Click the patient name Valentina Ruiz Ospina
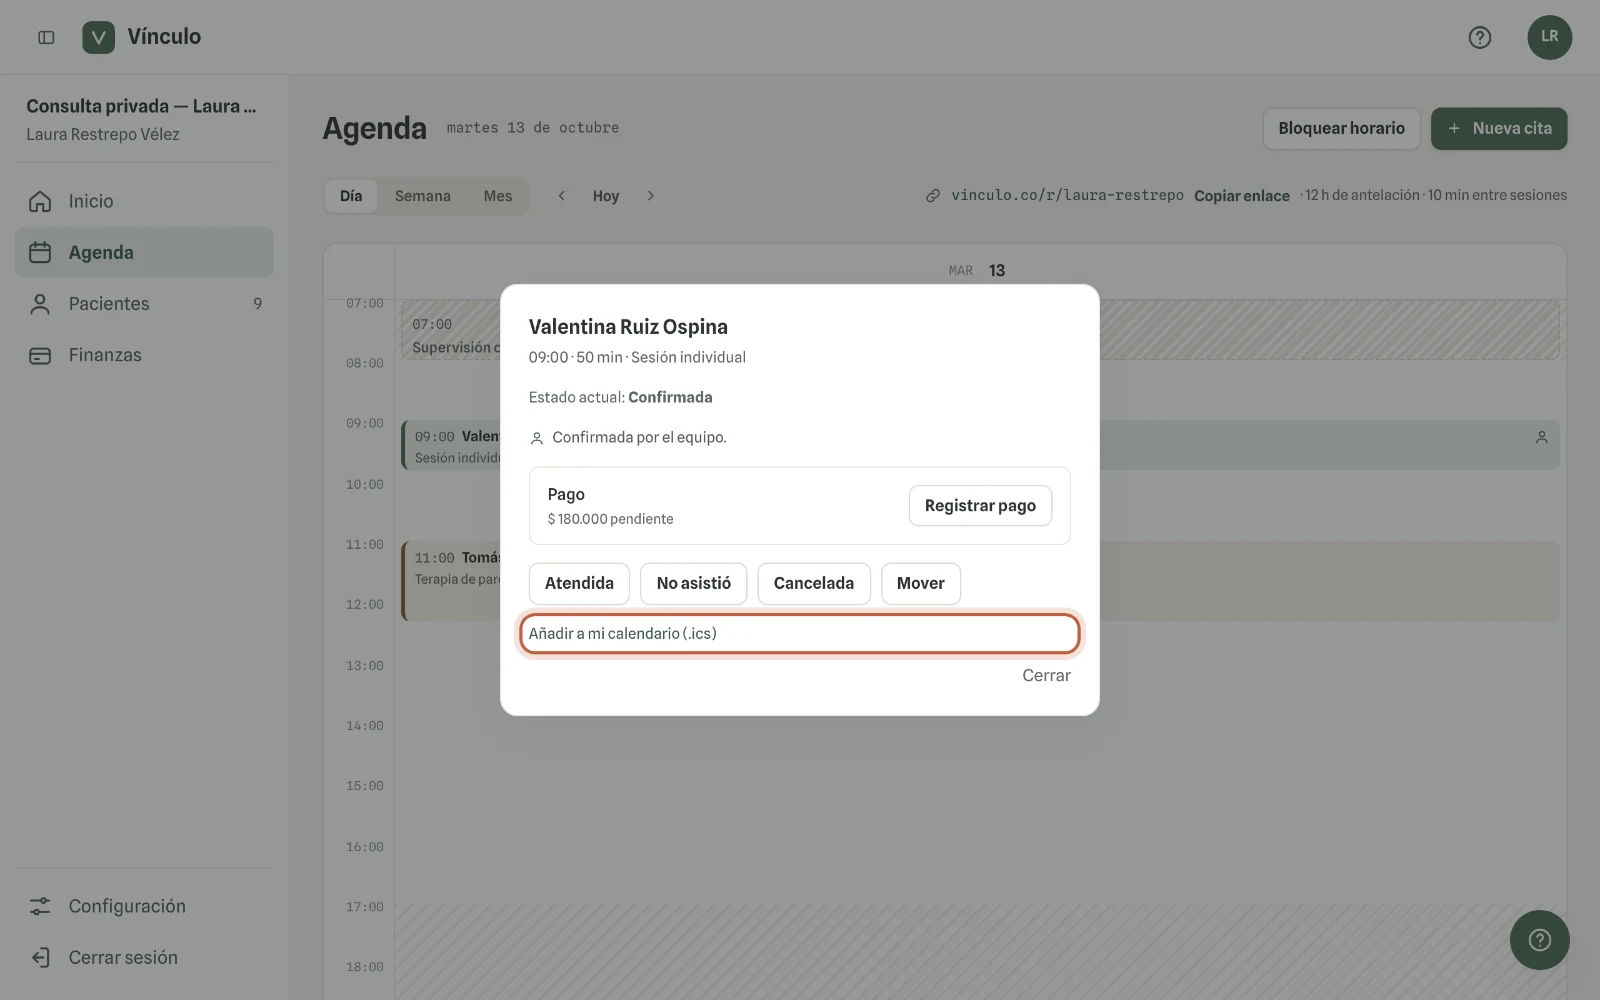The image size is (1600, 1000). 628,327
